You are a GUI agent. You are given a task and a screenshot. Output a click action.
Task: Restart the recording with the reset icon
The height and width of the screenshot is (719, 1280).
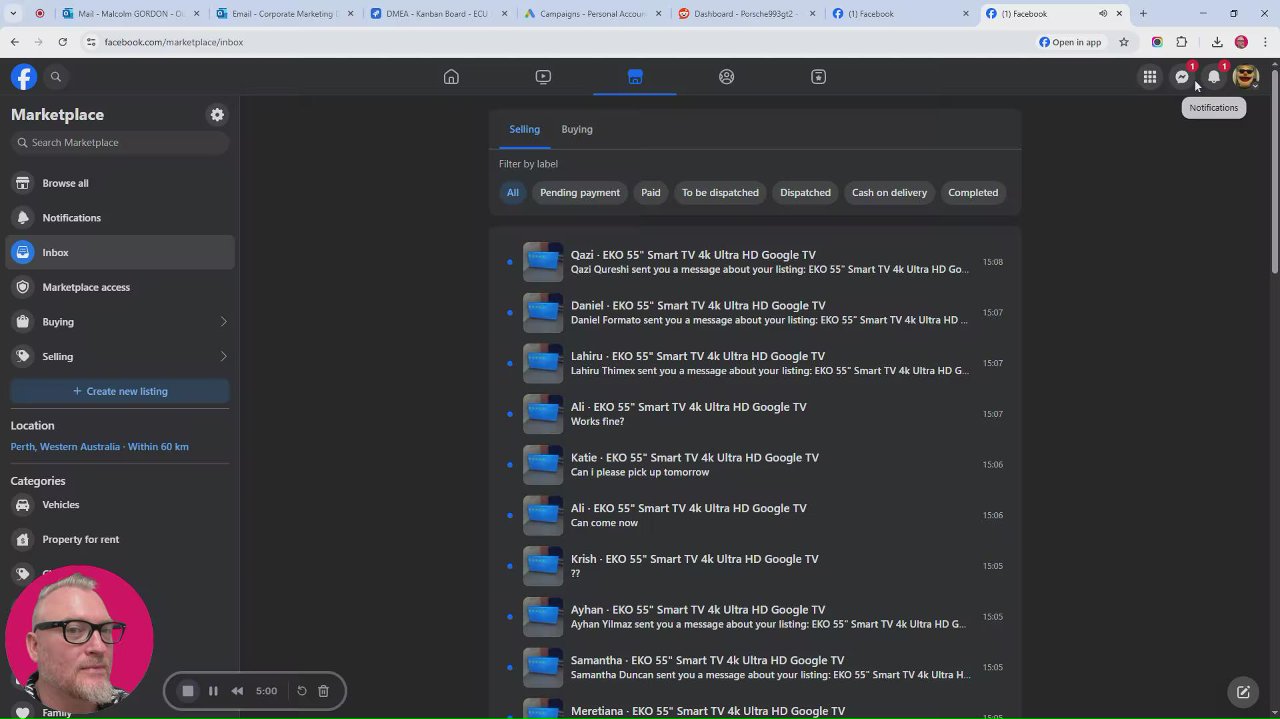301,691
